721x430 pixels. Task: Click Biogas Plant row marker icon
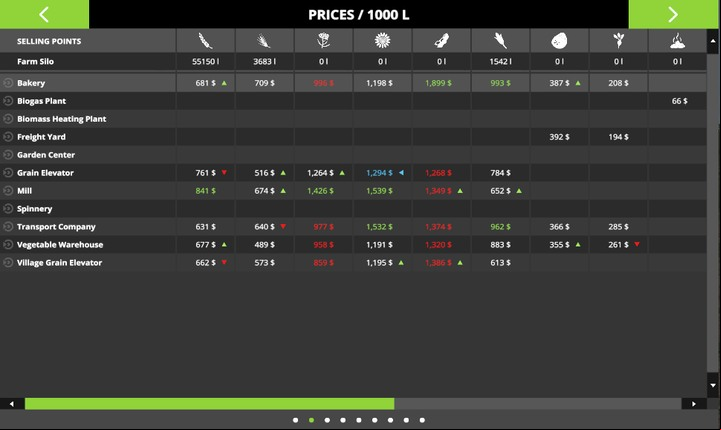[8, 101]
